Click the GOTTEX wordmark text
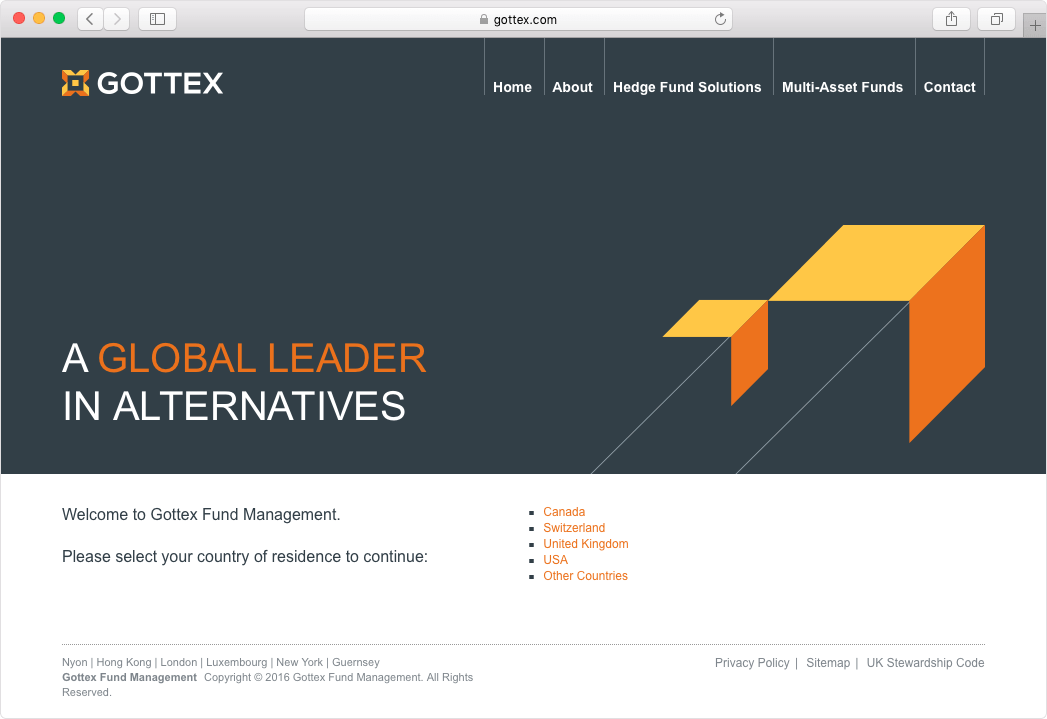Screen dimensions: 1047x719 (160, 83)
